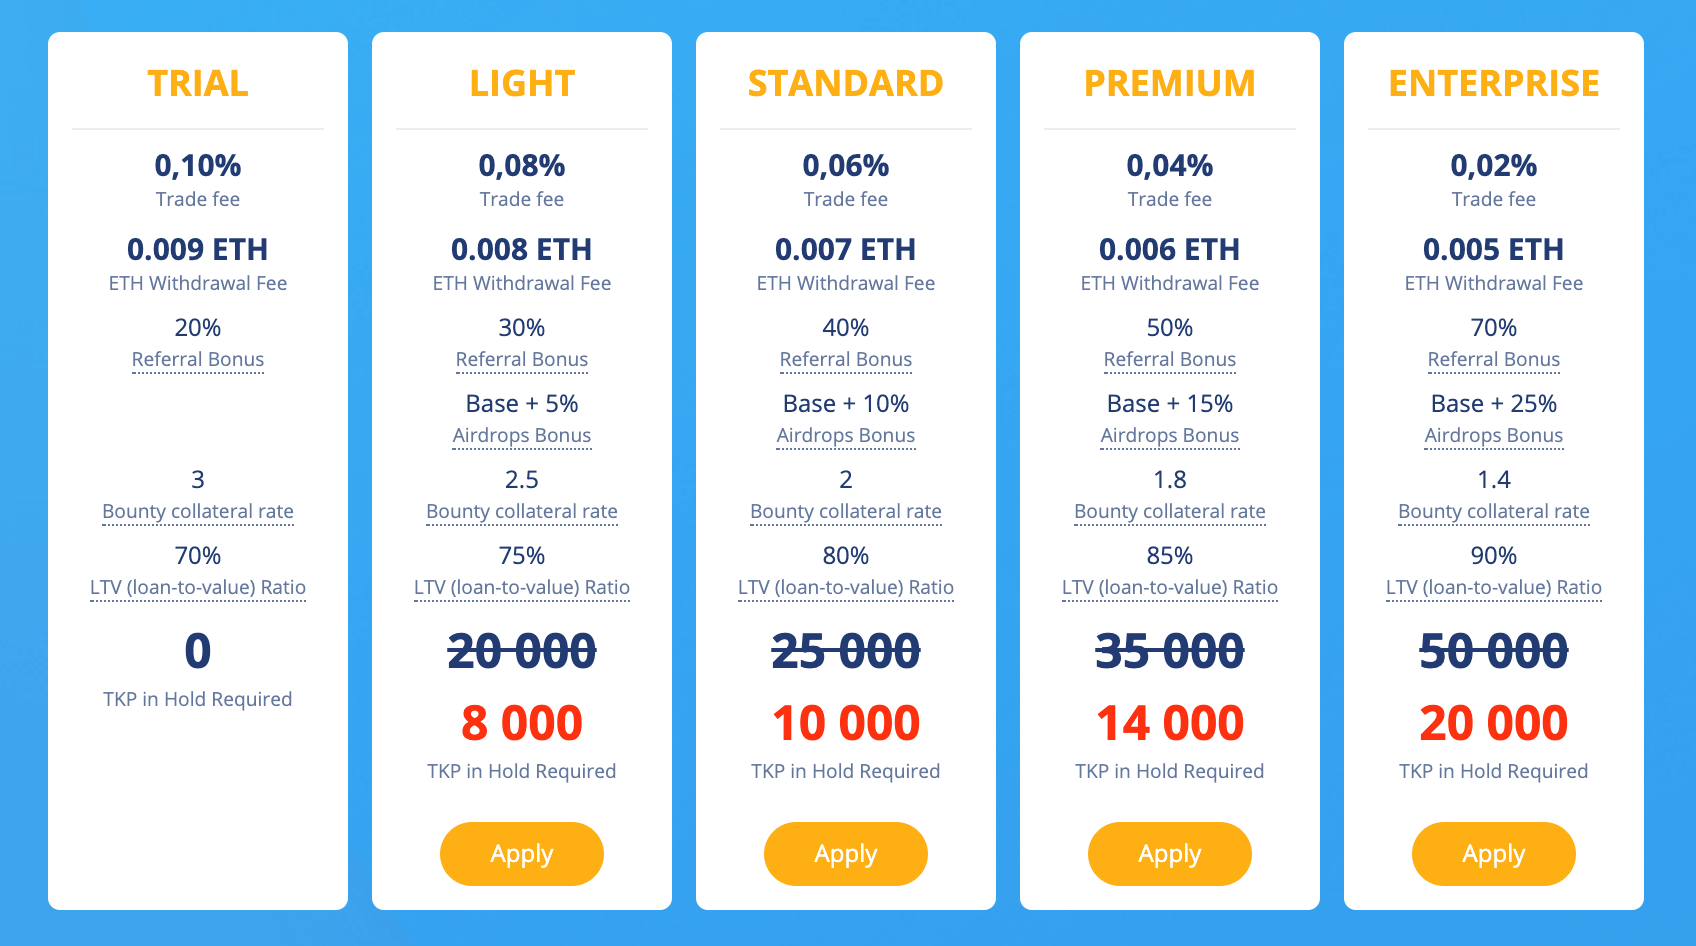Open Airdrops Bonus link in PREMIUM card
The width and height of the screenshot is (1696, 946).
point(1170,435)
